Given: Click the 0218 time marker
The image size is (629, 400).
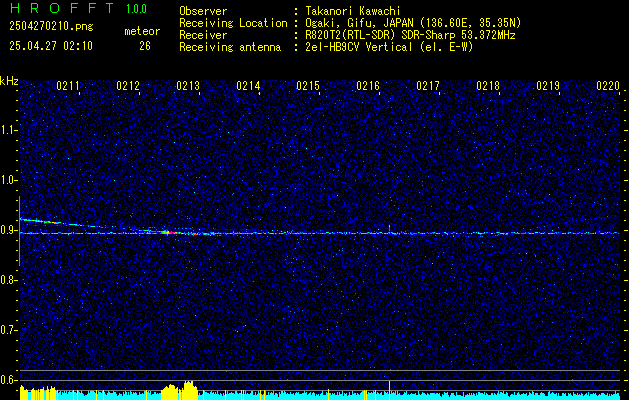Looking at the screenshot, I should (x=488, y=86).
